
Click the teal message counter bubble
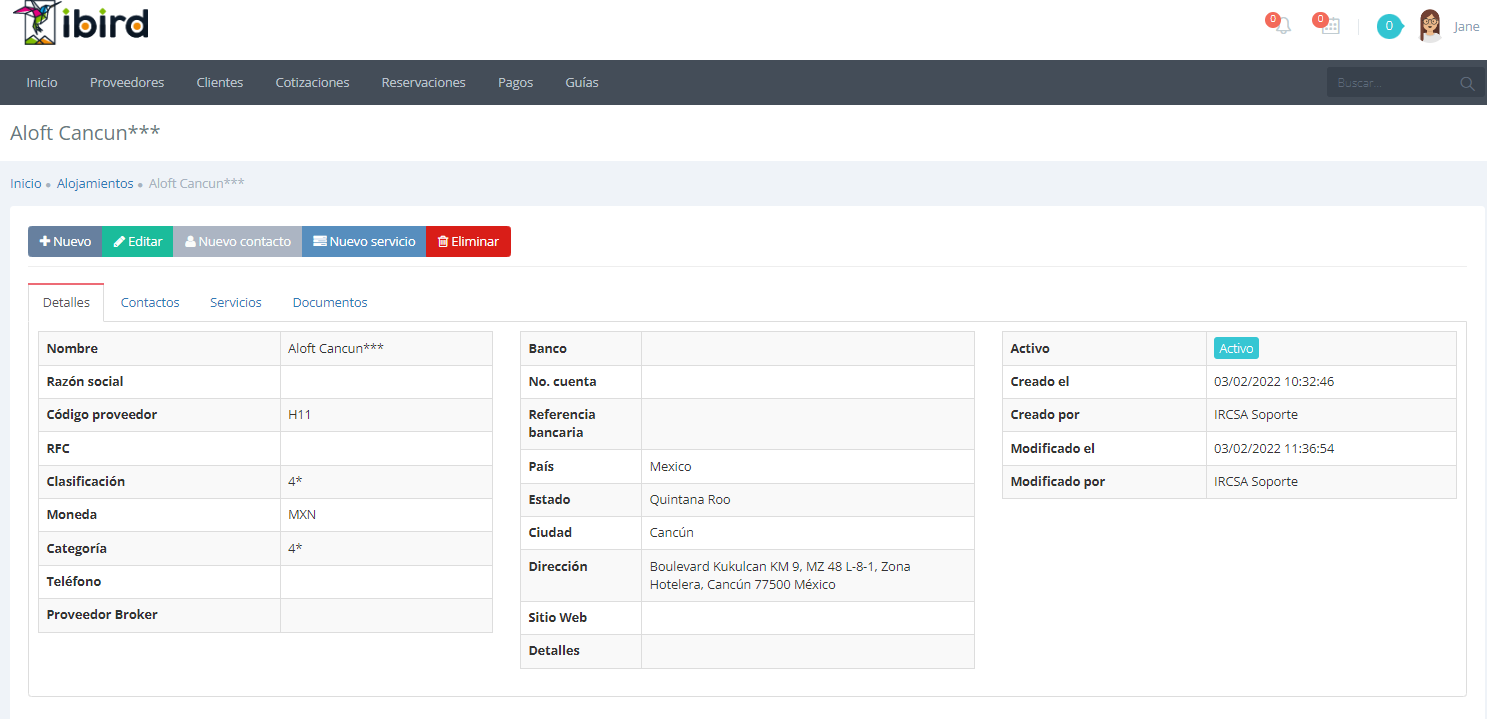point(1389,26)
